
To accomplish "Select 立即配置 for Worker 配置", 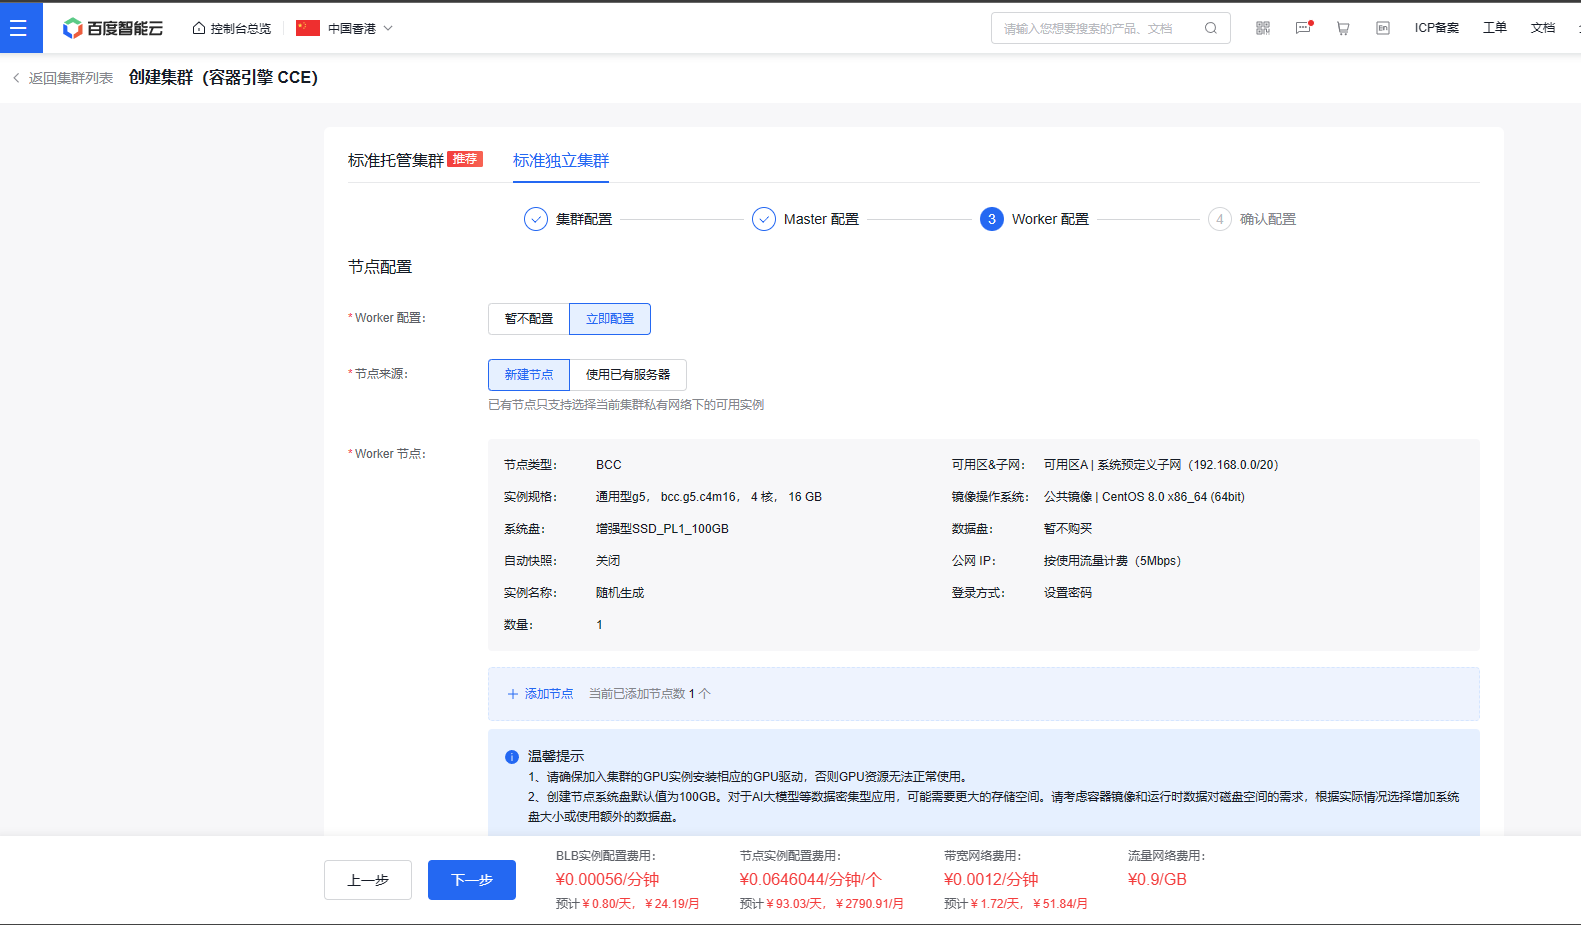I will click(610, 319).
